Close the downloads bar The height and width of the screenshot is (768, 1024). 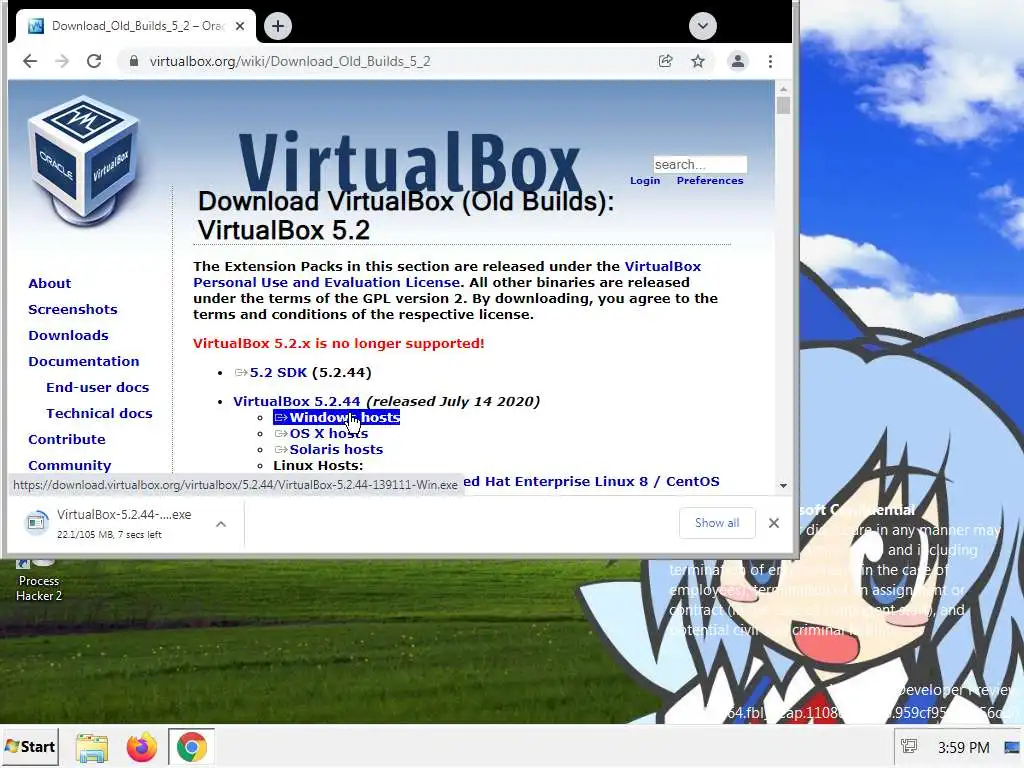point(774,523)
